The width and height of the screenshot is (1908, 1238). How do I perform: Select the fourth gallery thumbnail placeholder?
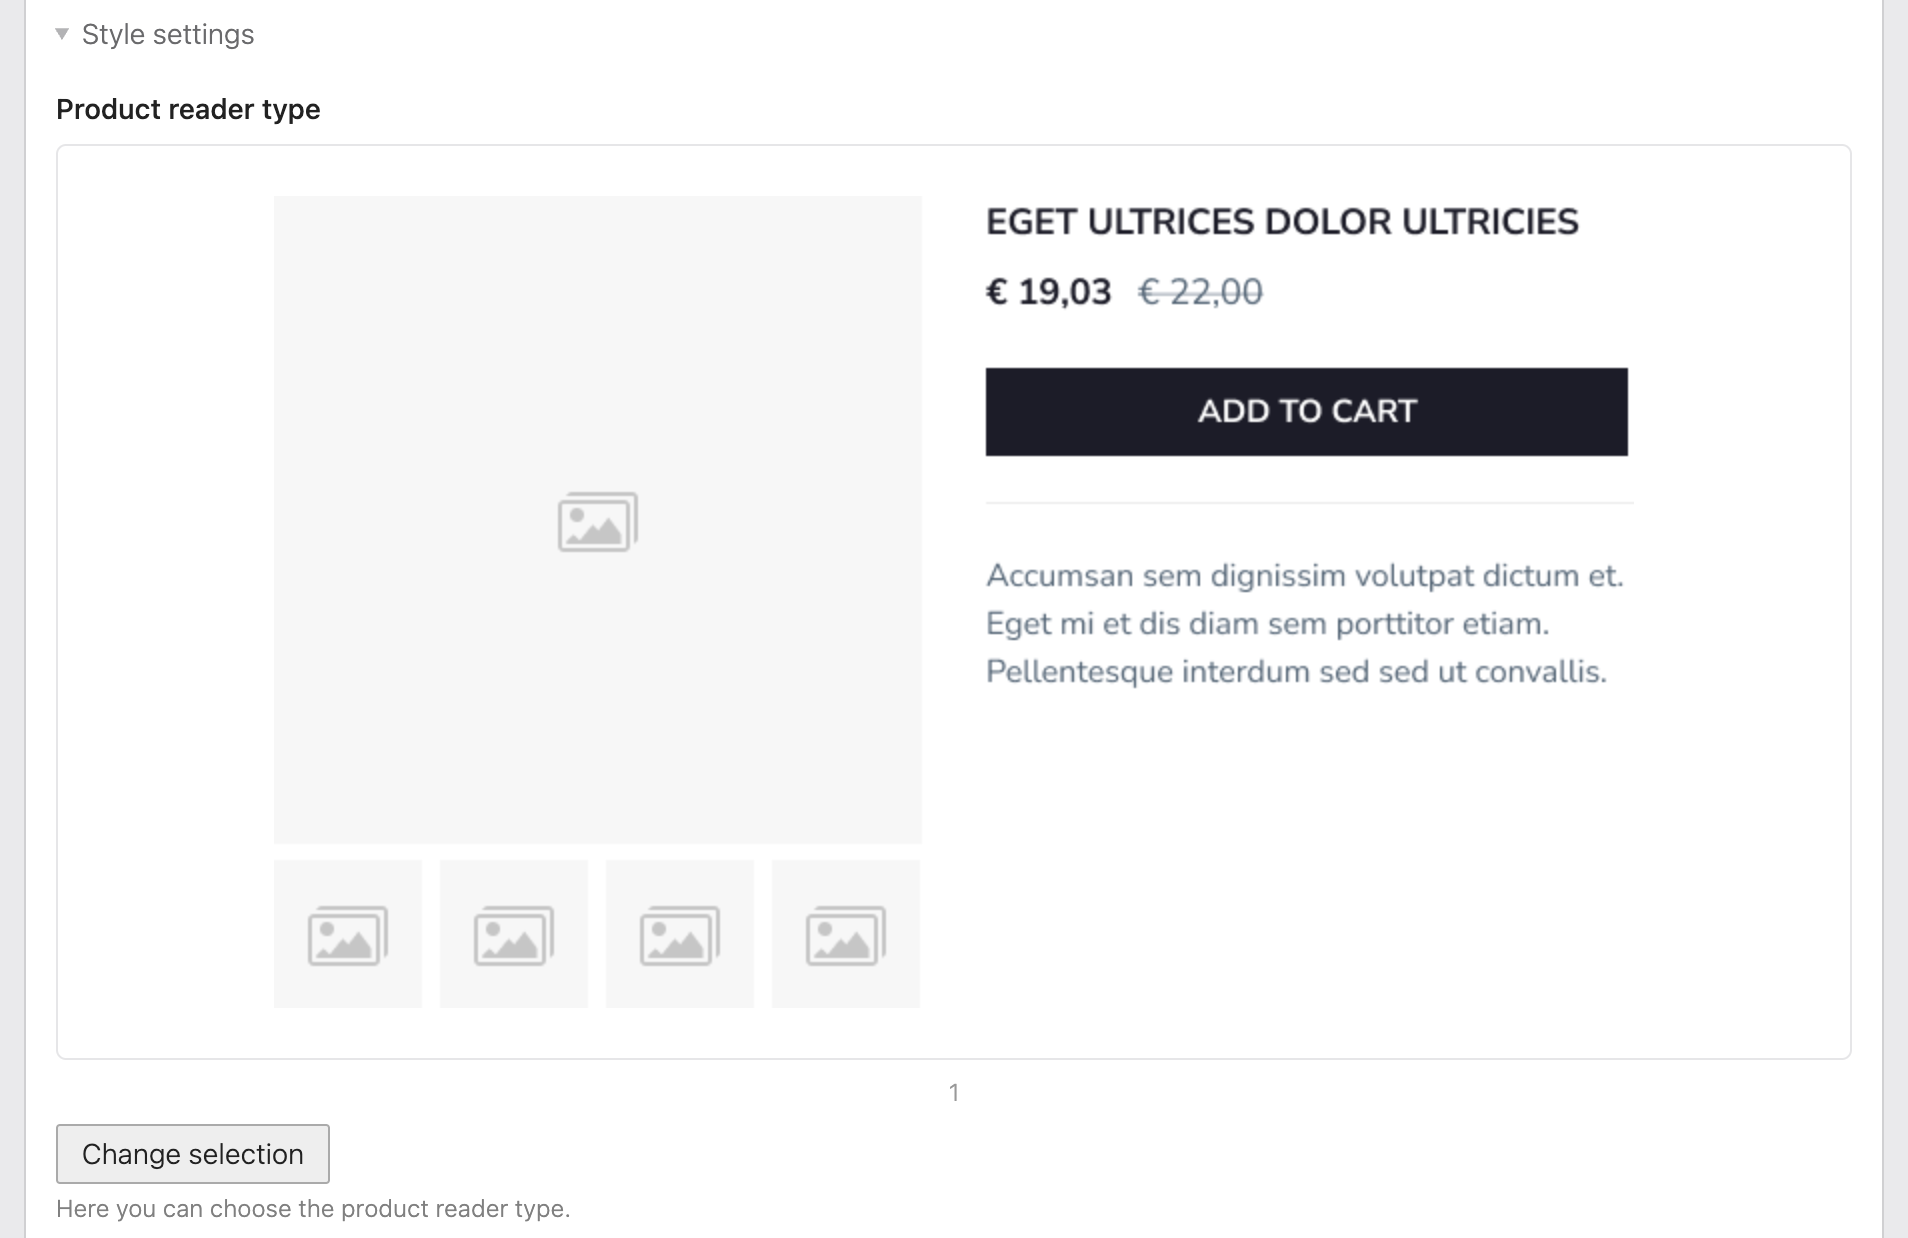pos(846,934)
